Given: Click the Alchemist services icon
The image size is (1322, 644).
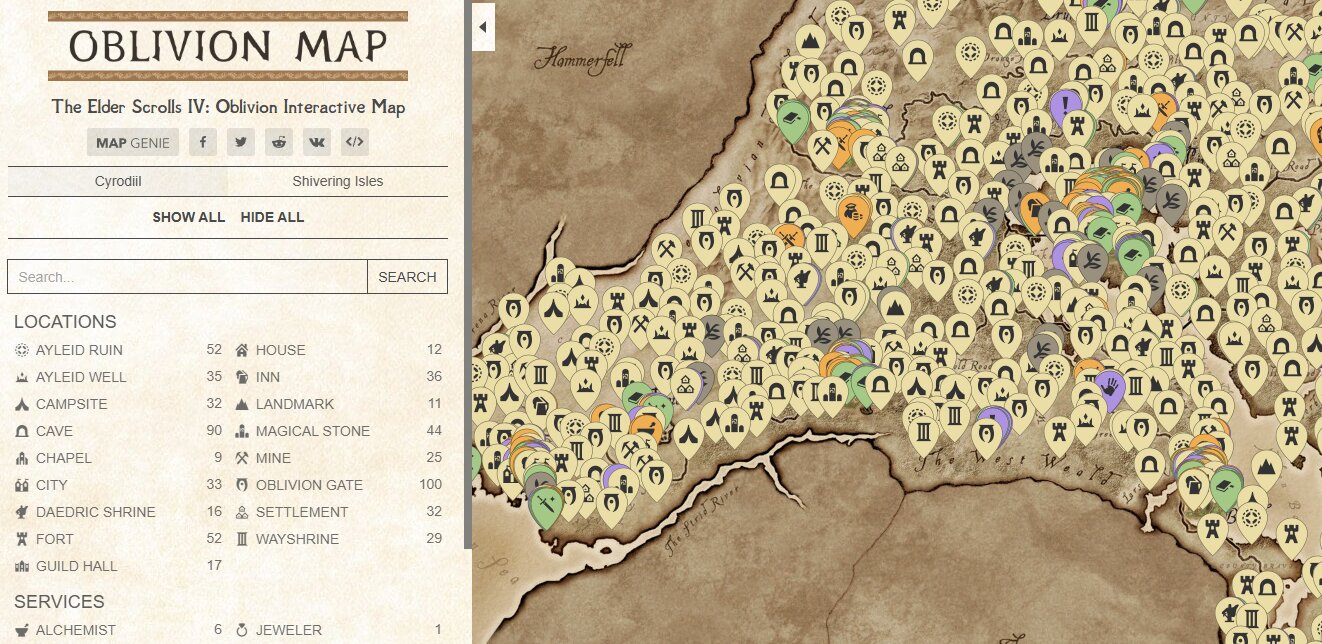Looking at the screenshot, I should click(x=22, y=630).
